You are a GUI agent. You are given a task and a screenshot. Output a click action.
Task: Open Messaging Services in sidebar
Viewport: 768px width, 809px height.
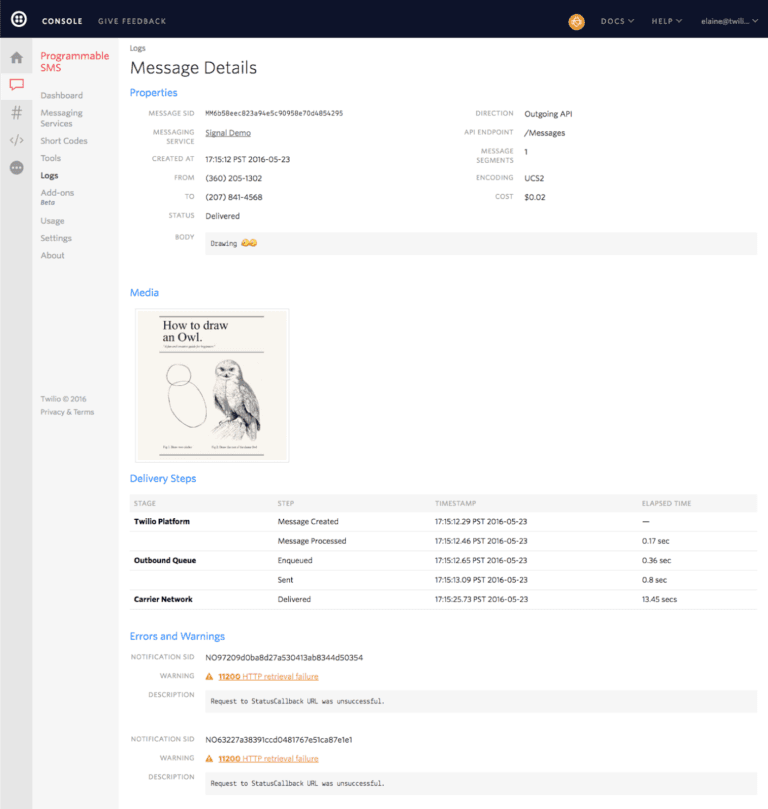tap(61, 118)
